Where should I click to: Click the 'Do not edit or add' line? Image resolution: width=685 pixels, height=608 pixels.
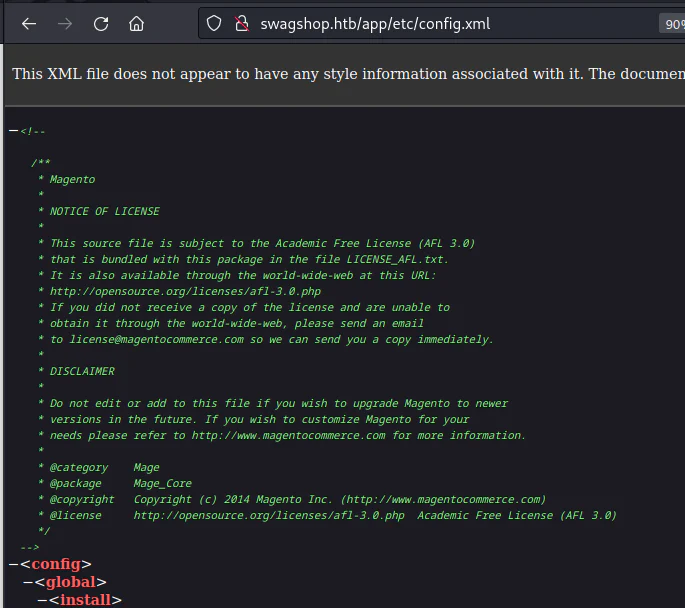pos(273,403)
